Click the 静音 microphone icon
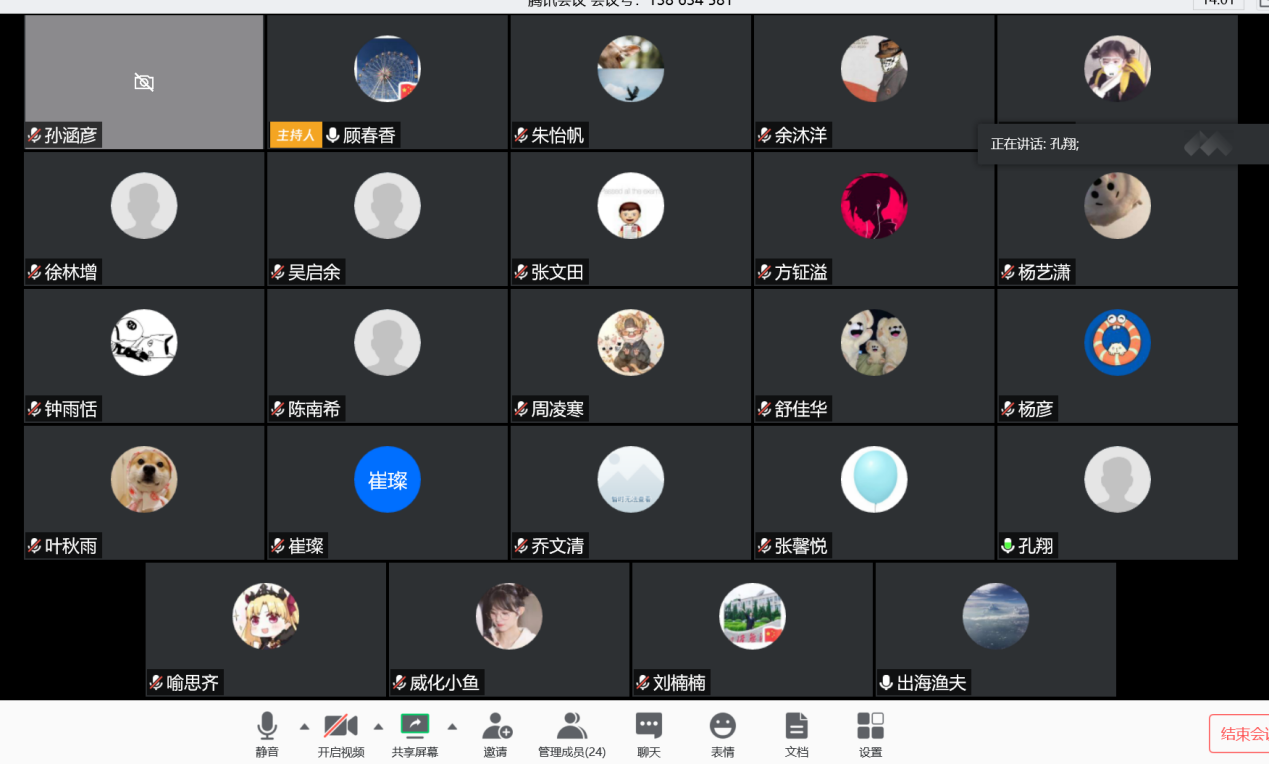Image resolution: width=1269 pixels, height=764 pixels. pyautogui.click(x=267, y=727)
